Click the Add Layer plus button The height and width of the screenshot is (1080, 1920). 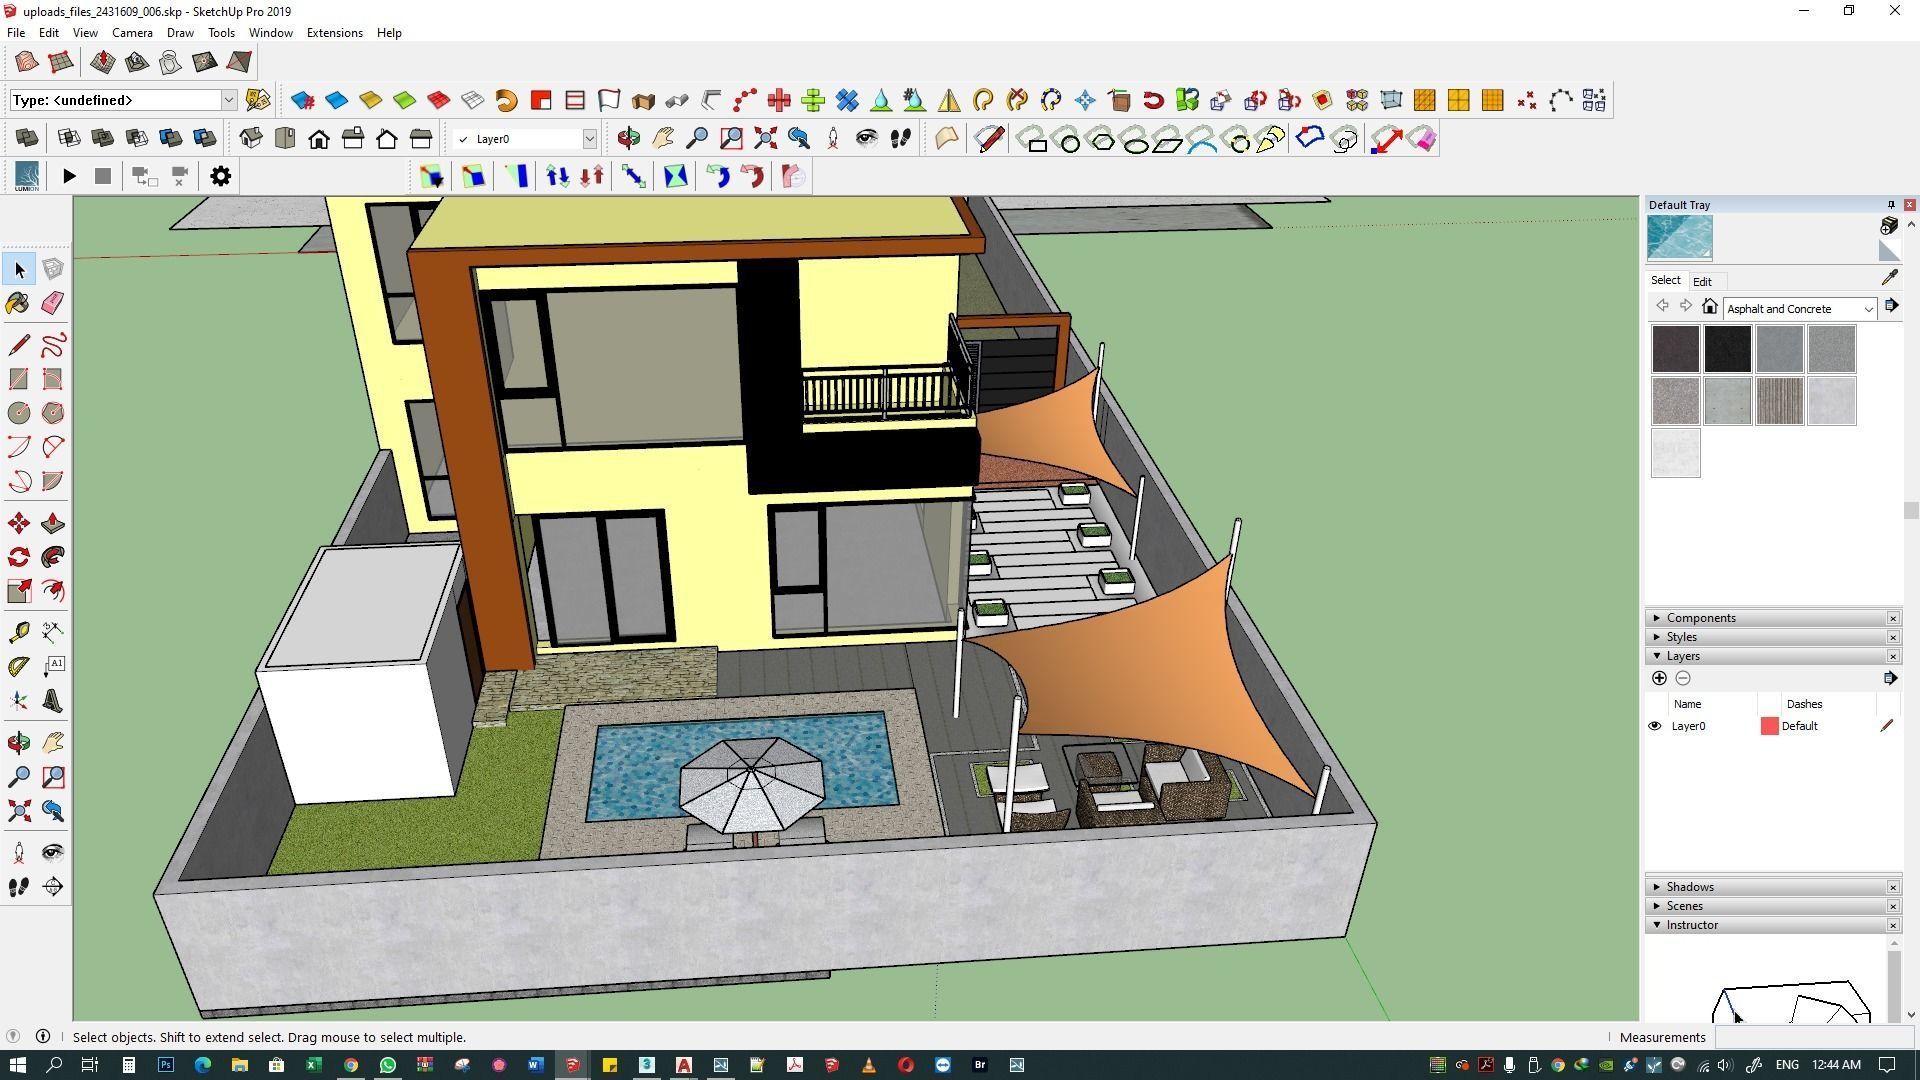click(1659, 679)
